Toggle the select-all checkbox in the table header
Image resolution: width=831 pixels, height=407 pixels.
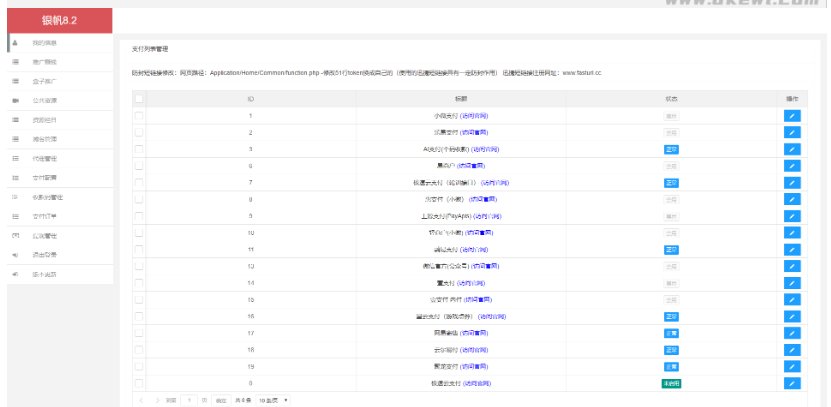[139, 99]
